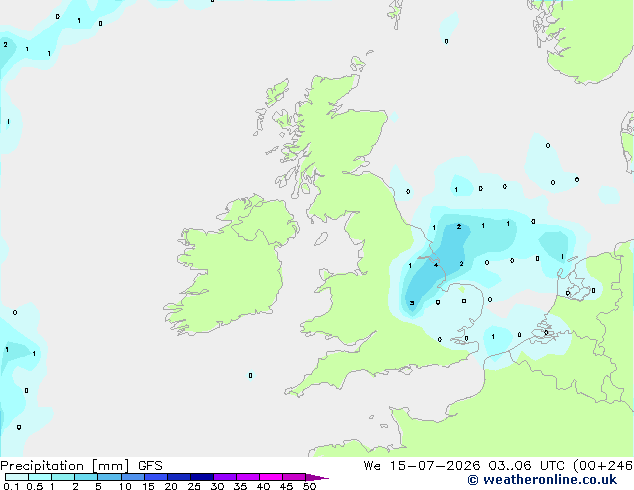
Task: Click the '(00+246' forecast offset text
Action: point(602,466)
